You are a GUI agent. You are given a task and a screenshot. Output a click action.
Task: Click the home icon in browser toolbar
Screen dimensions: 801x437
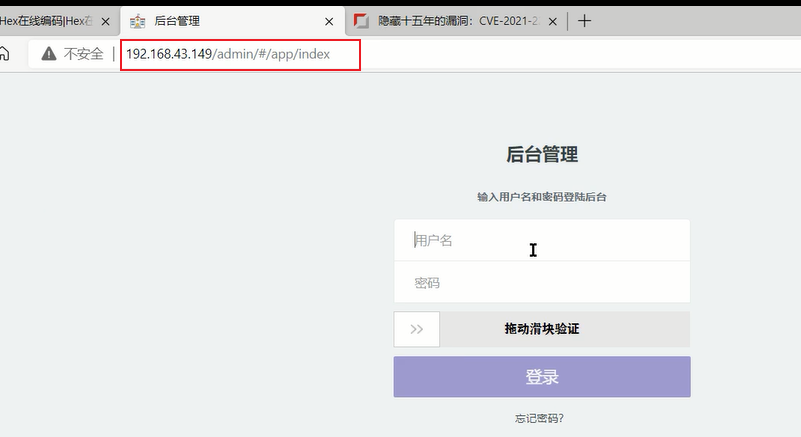point(4,53)
